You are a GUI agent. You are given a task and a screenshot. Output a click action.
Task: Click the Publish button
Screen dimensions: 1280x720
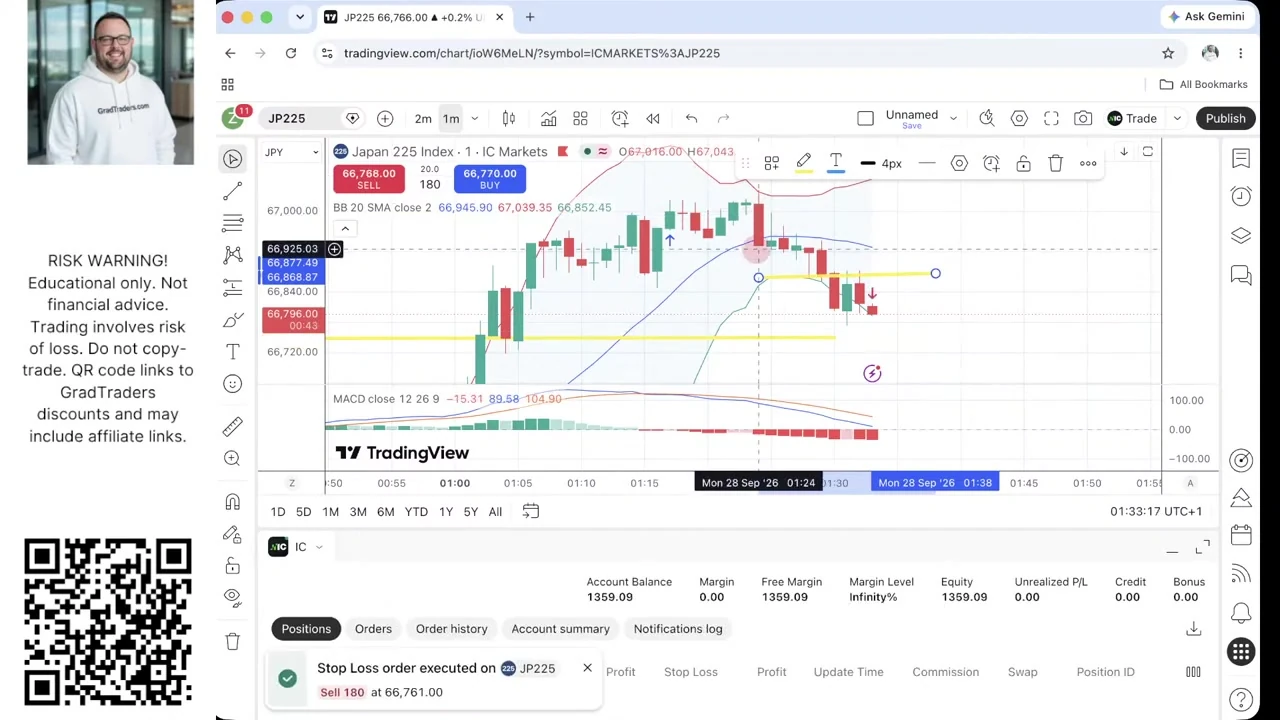click(1225, 118)
